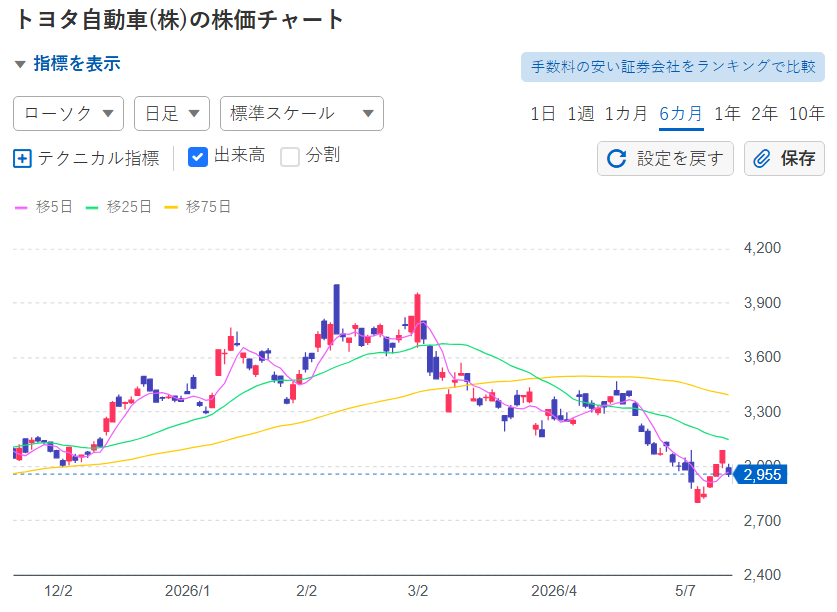Click the 2,700 price axis label
Image resolution: width=837 pixels, height=612 pixels.
click(762, 520)
